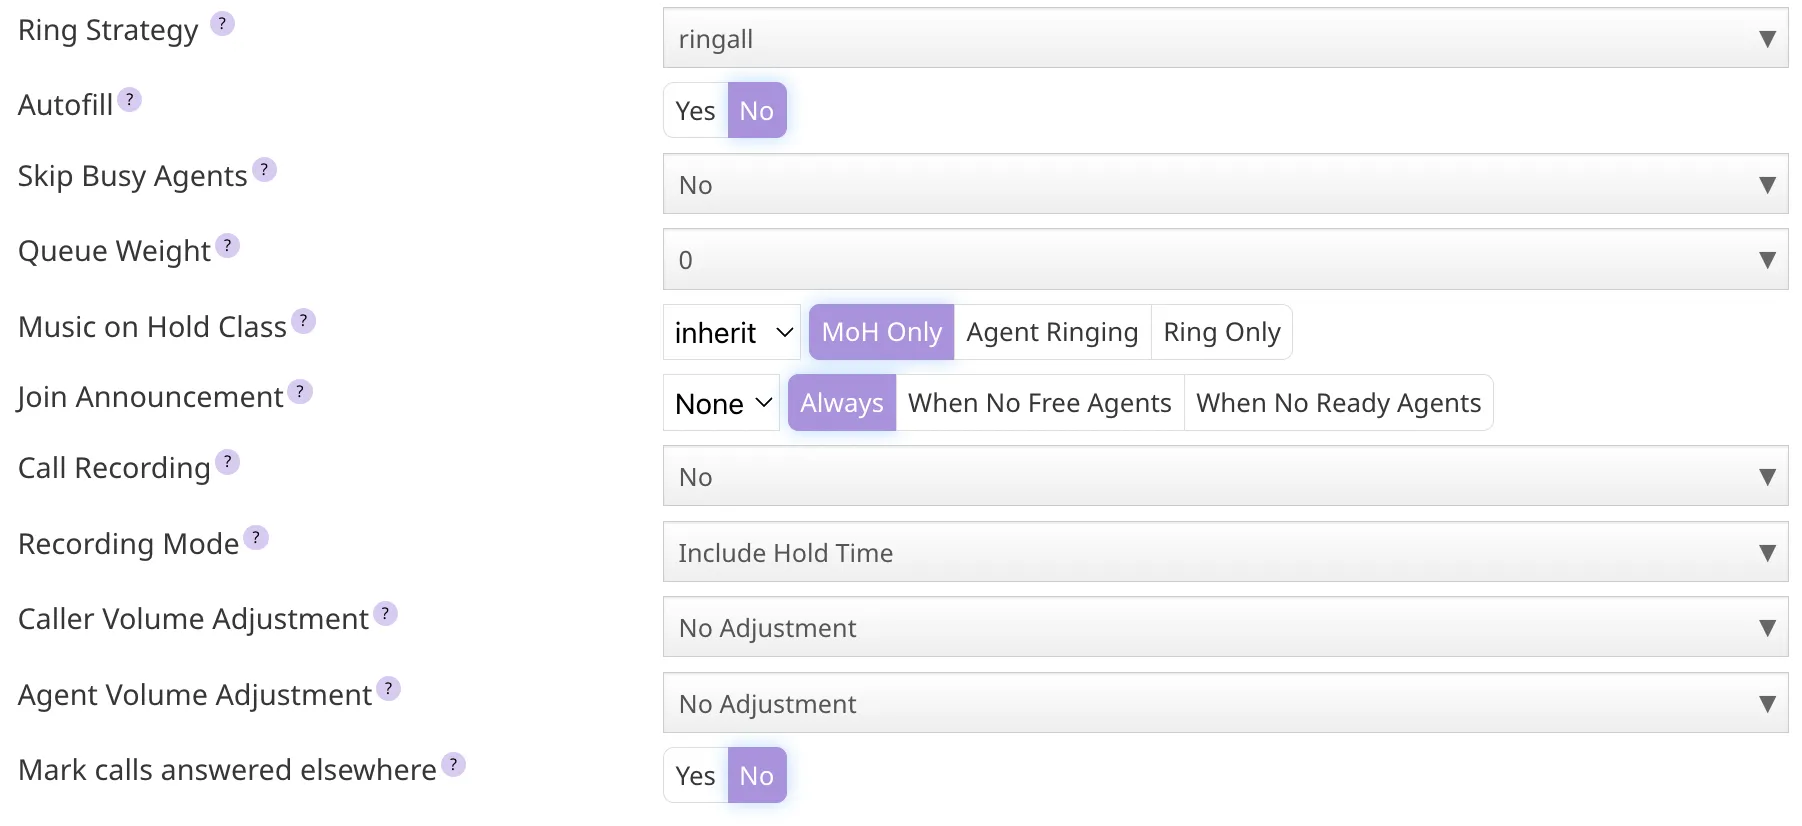Click the MoH Only button
The width and height of the screenshot is (1802, 826).
pos(881,332)
